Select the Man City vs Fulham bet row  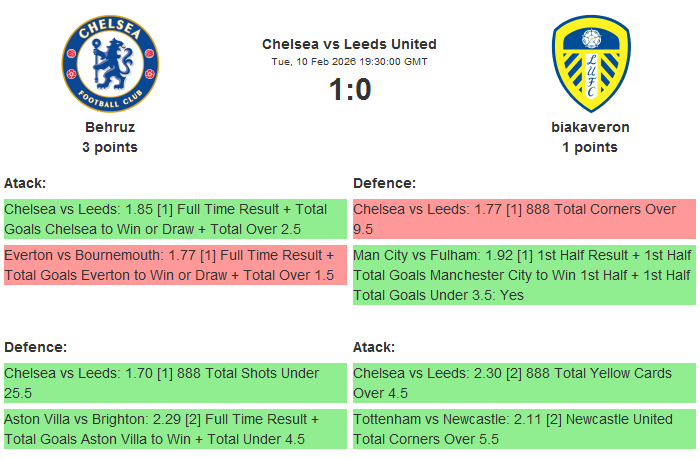523,275
